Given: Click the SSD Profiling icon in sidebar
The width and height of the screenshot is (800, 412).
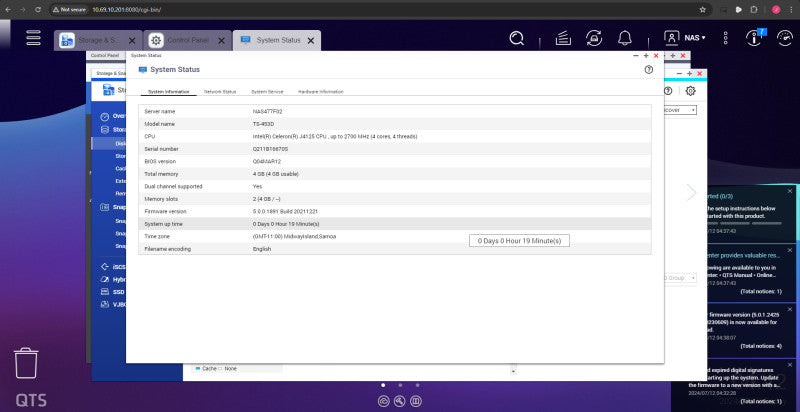Looking at the screenshot, I should coord(105,292).
